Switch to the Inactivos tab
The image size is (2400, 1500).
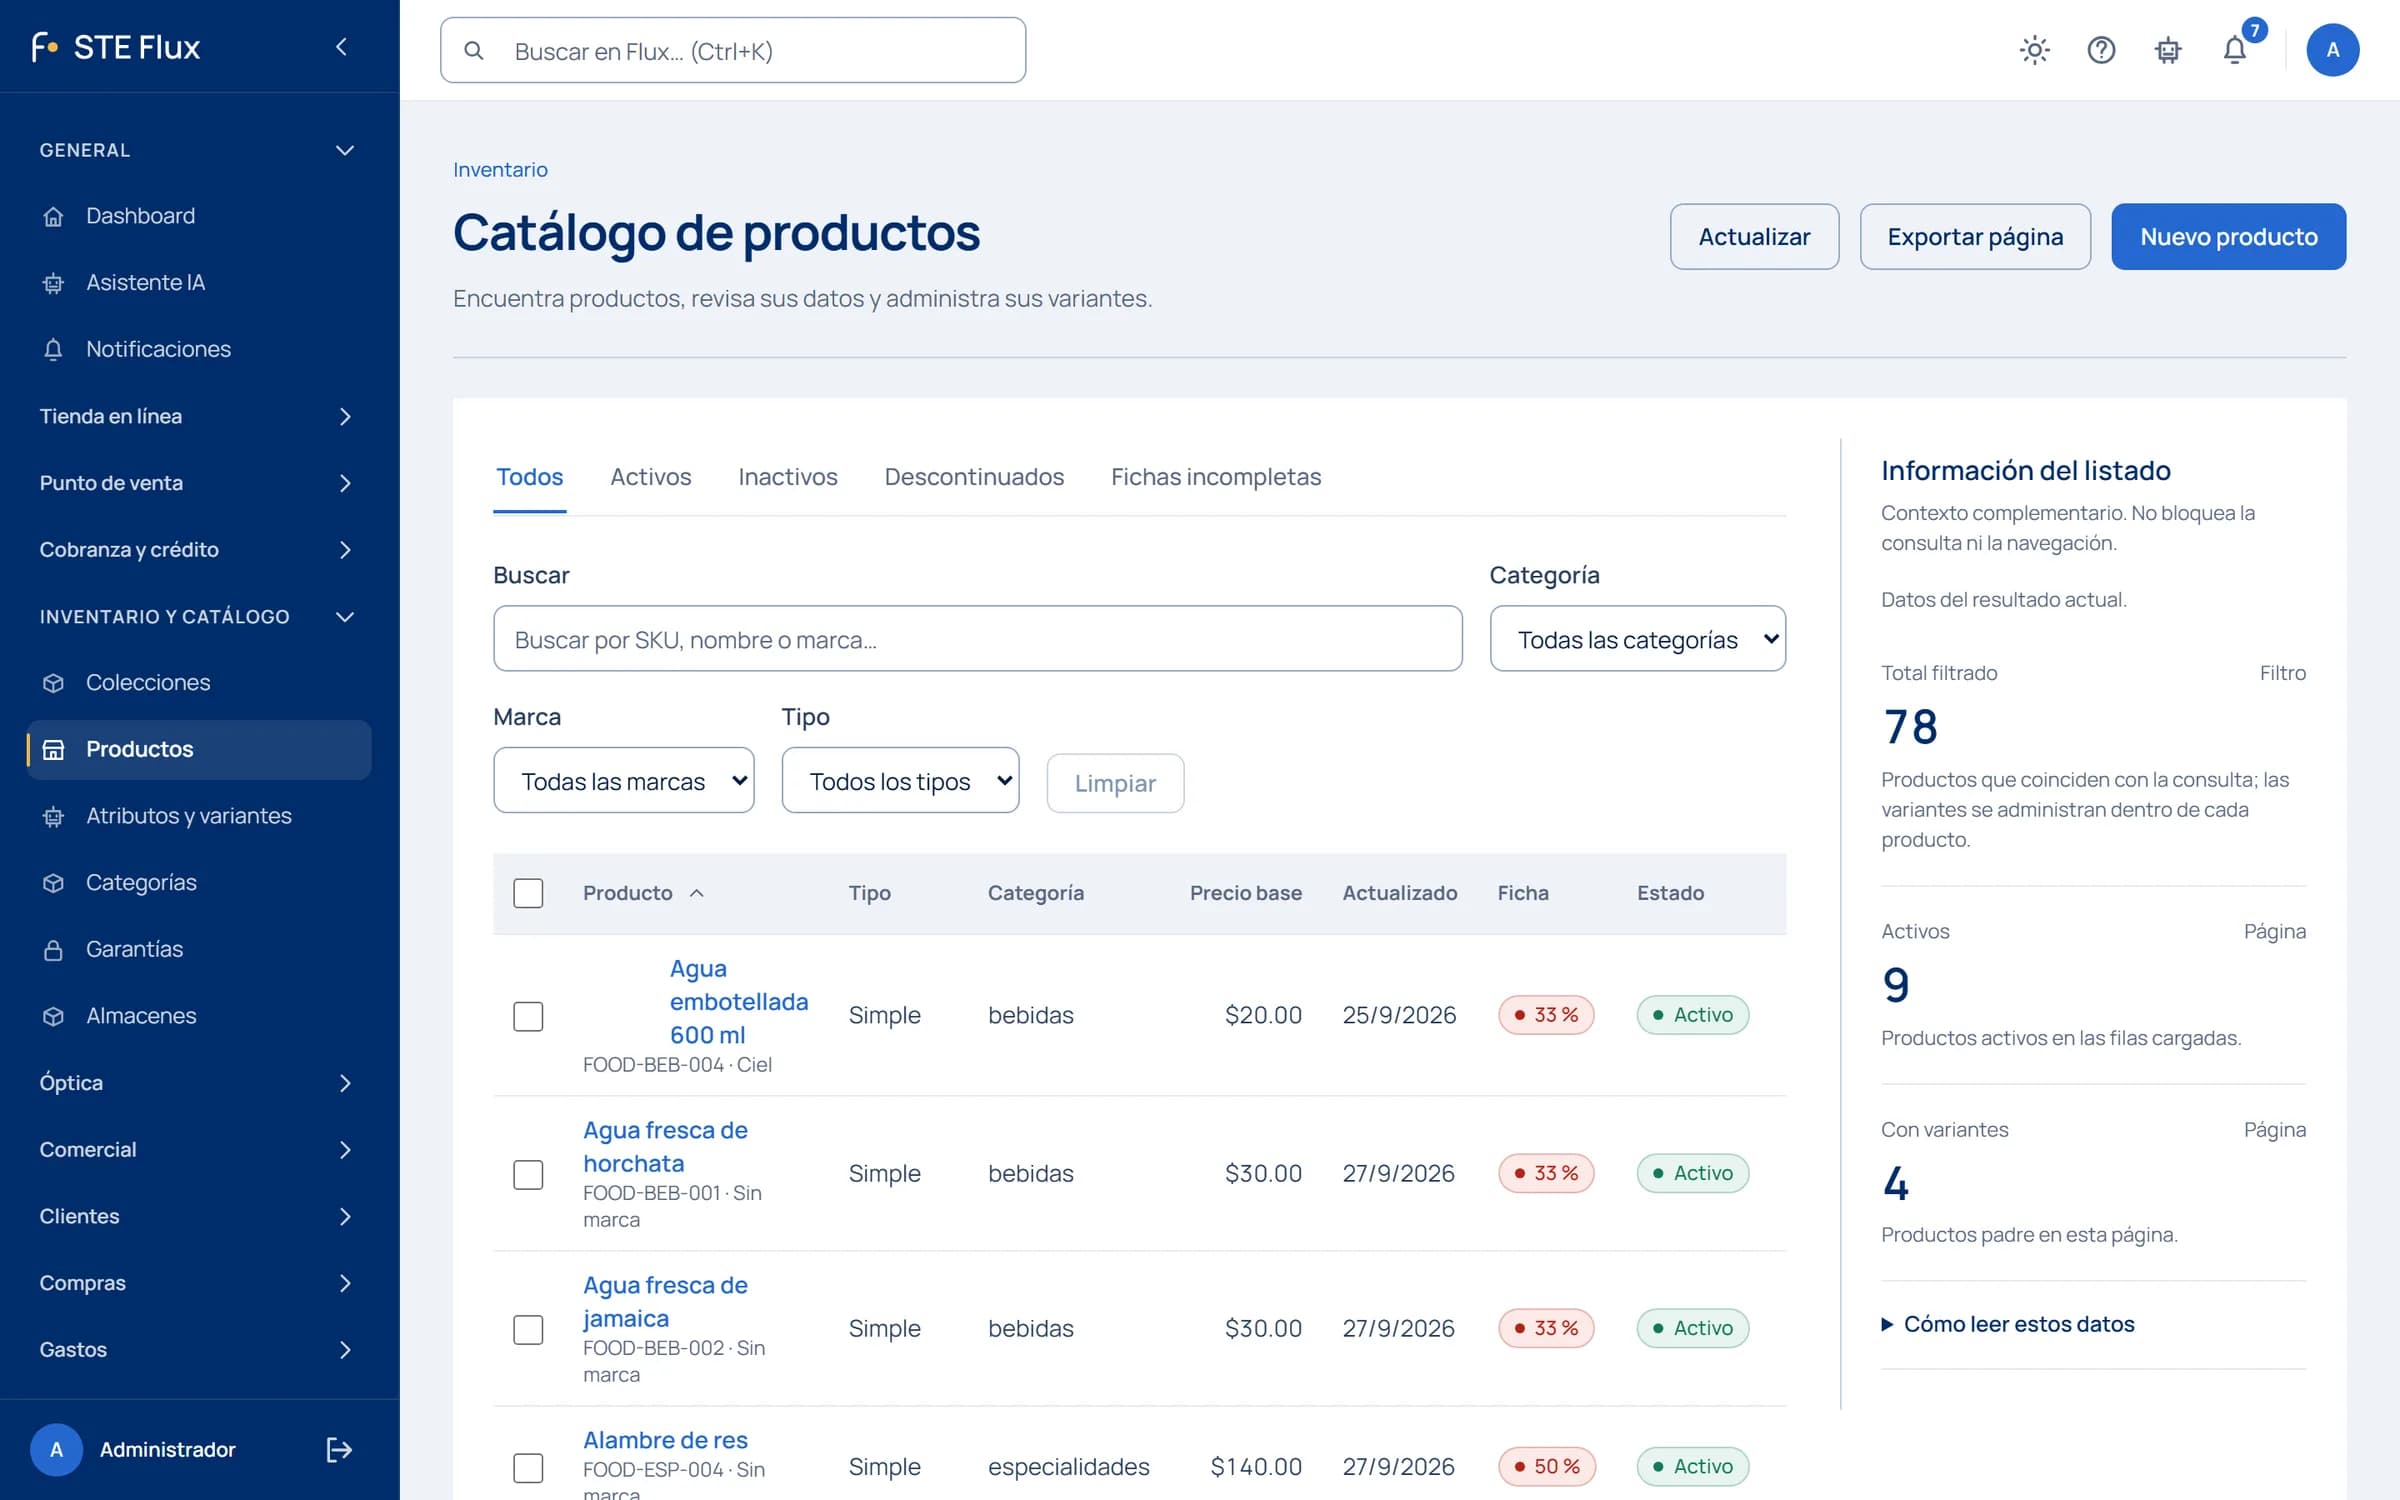(788, 477)
